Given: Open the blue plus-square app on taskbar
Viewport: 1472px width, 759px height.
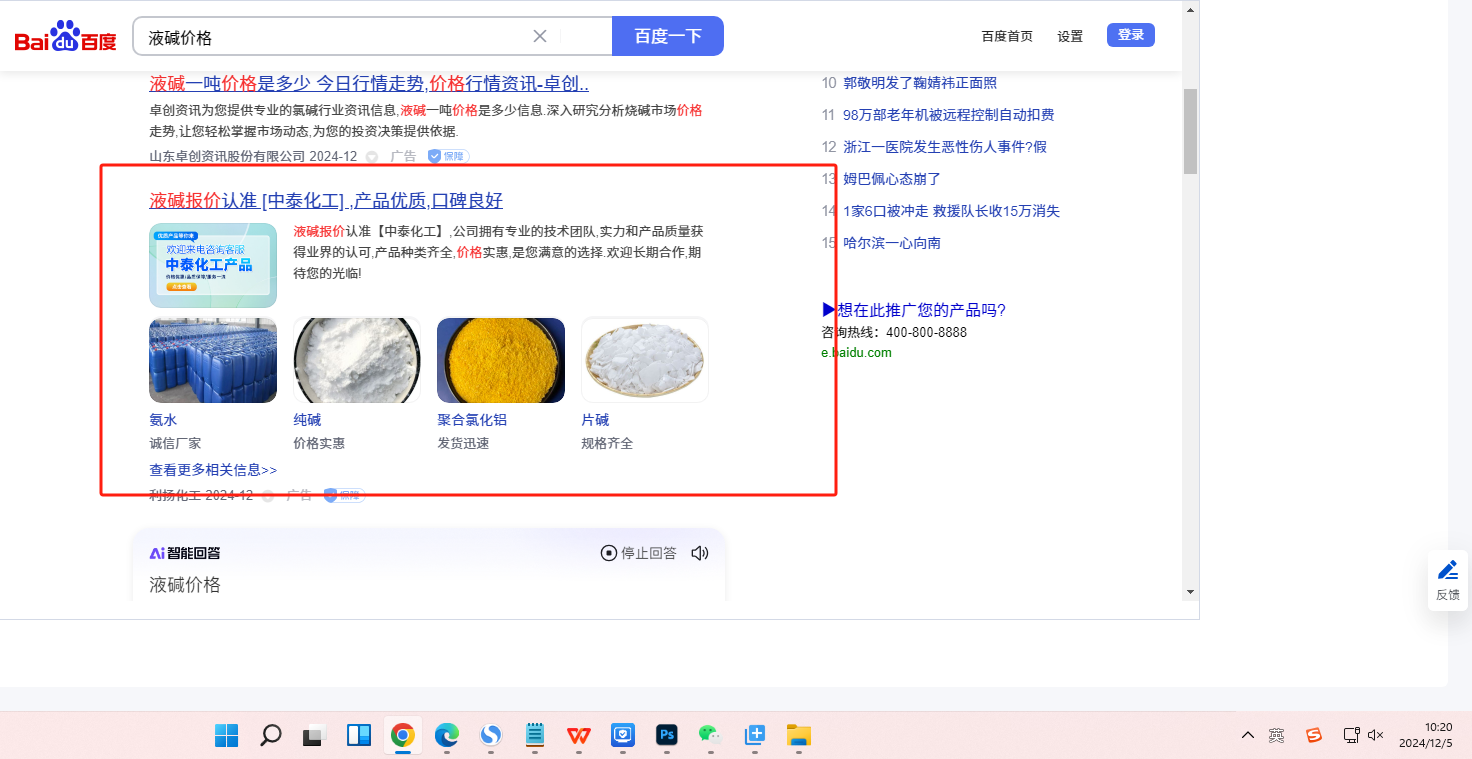Looking at the screenshot, I should [754, 735].
